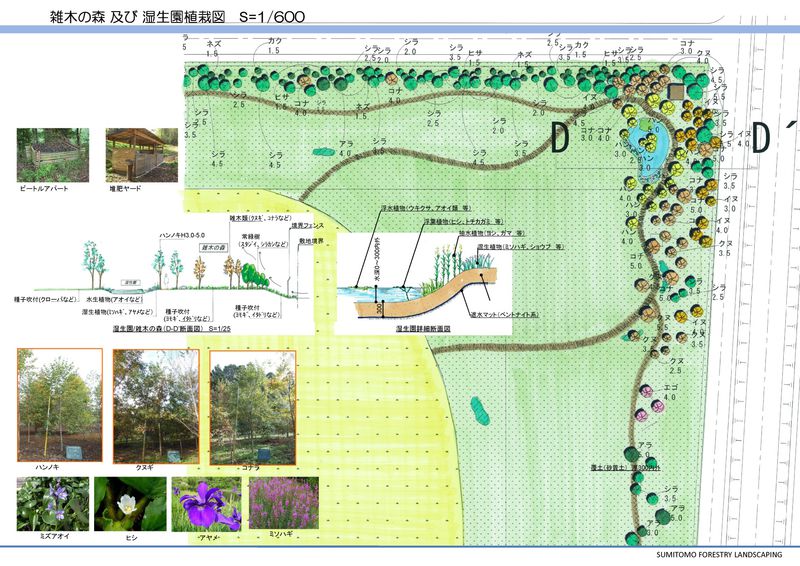Select the ミズアオイ flower photo
This screenshot has height=566, width=800.
click(x=53, y=504)
